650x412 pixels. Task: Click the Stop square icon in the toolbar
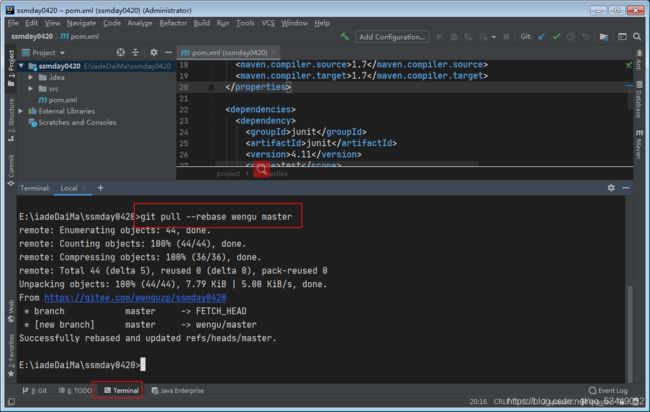506,37
